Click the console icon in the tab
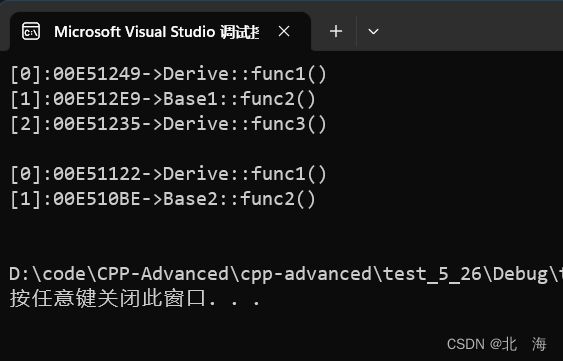This screenshot has width=563, height=361. pos(31,32)
